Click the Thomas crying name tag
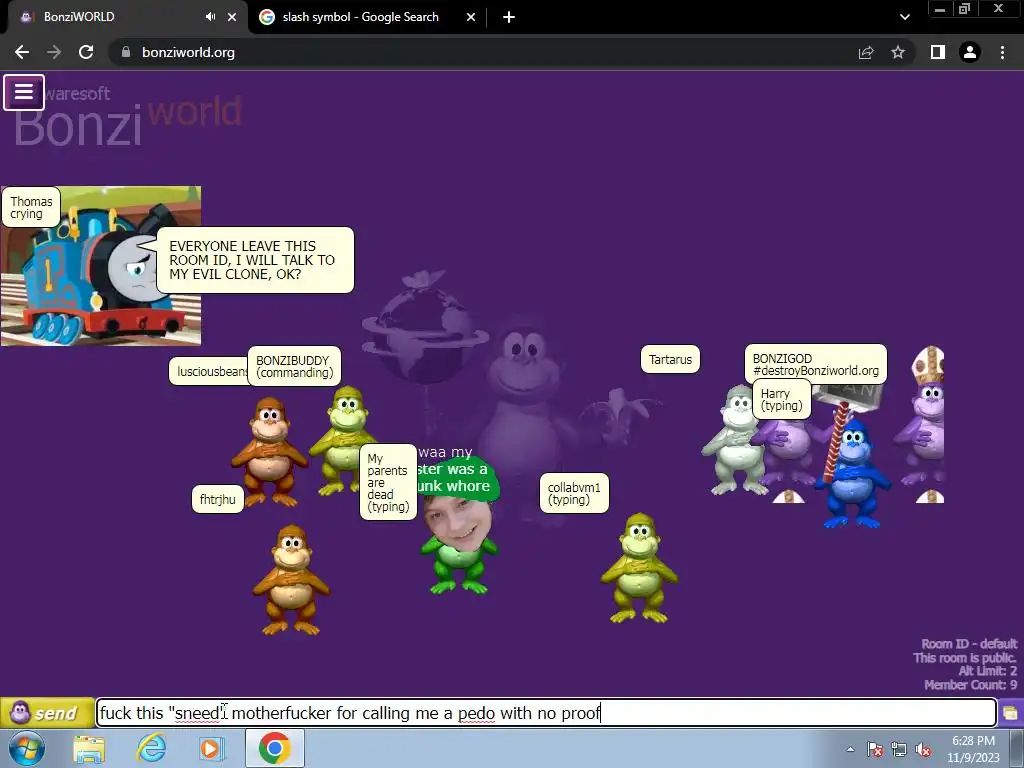 point(31,207)
